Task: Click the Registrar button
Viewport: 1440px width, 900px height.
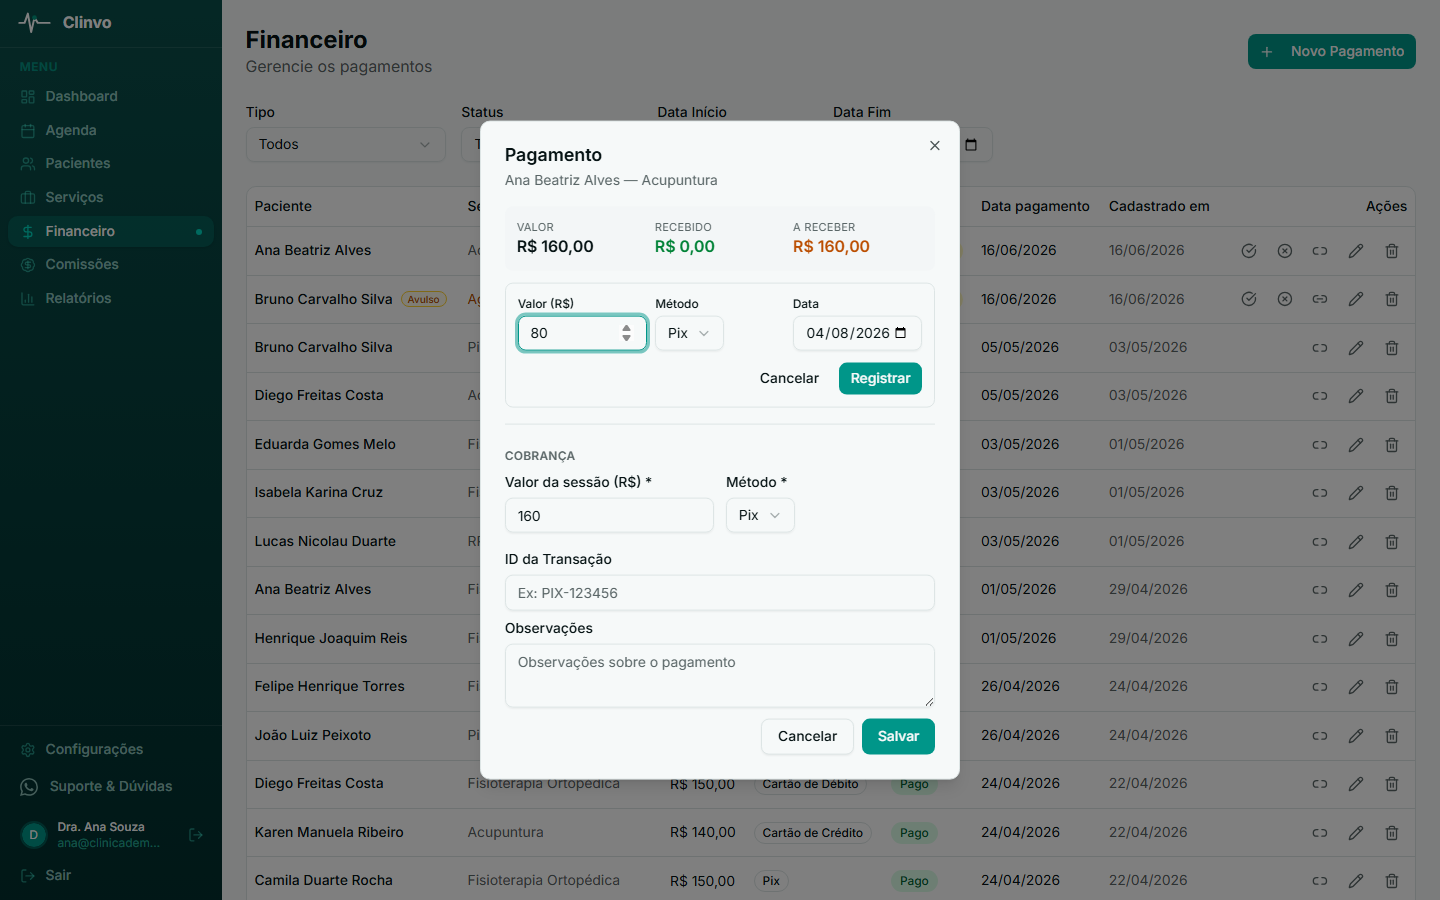Action: point(880,378)
